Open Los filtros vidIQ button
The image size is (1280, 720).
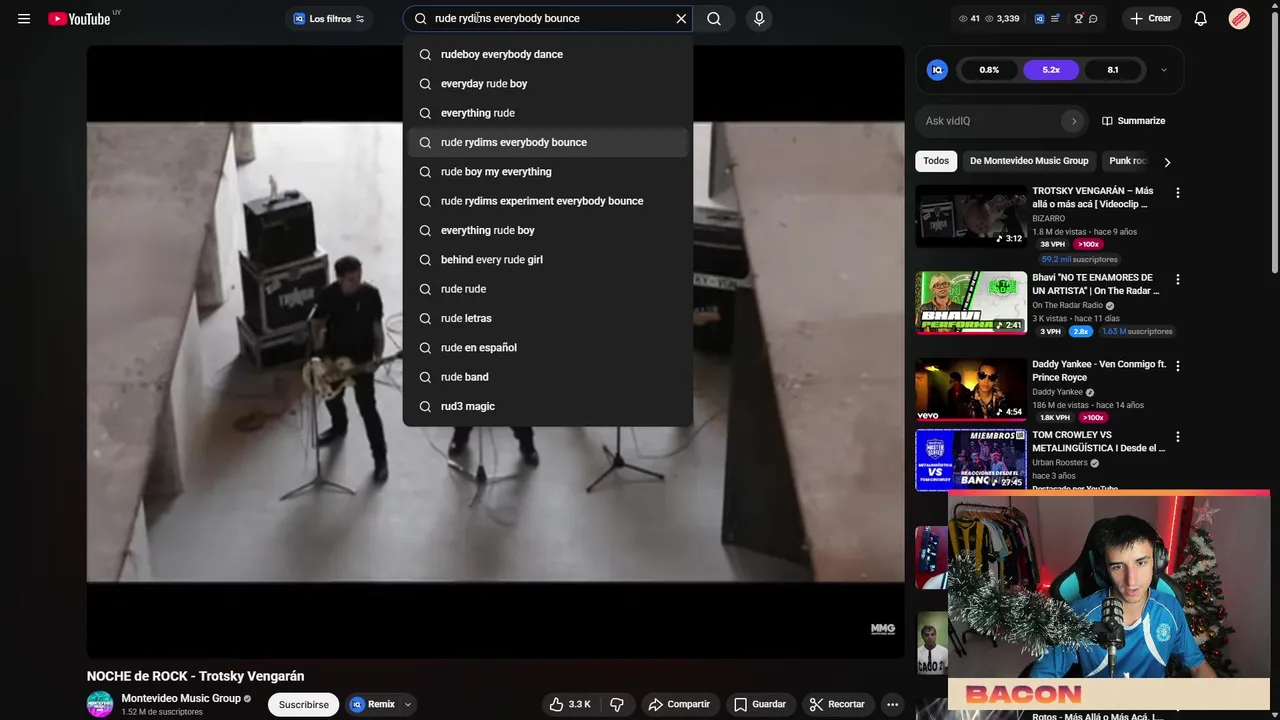pyautogui.click(x=329, y=19)
